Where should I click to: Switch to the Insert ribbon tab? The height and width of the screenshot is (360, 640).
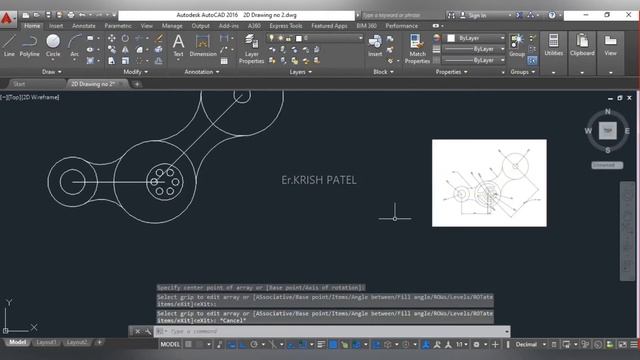click(x=56, y=26)
